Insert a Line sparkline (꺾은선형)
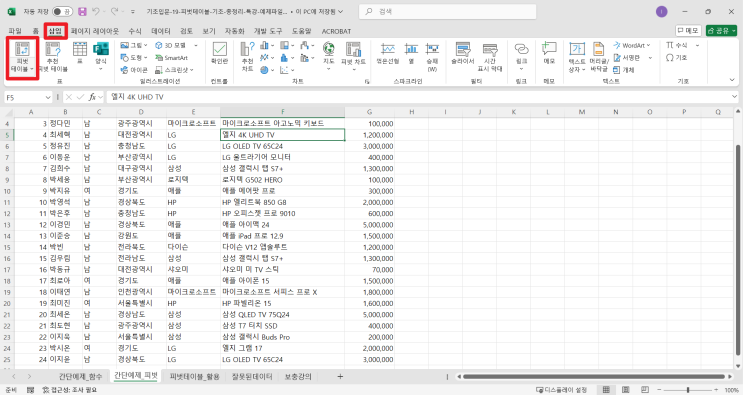 tap(388, 54)
